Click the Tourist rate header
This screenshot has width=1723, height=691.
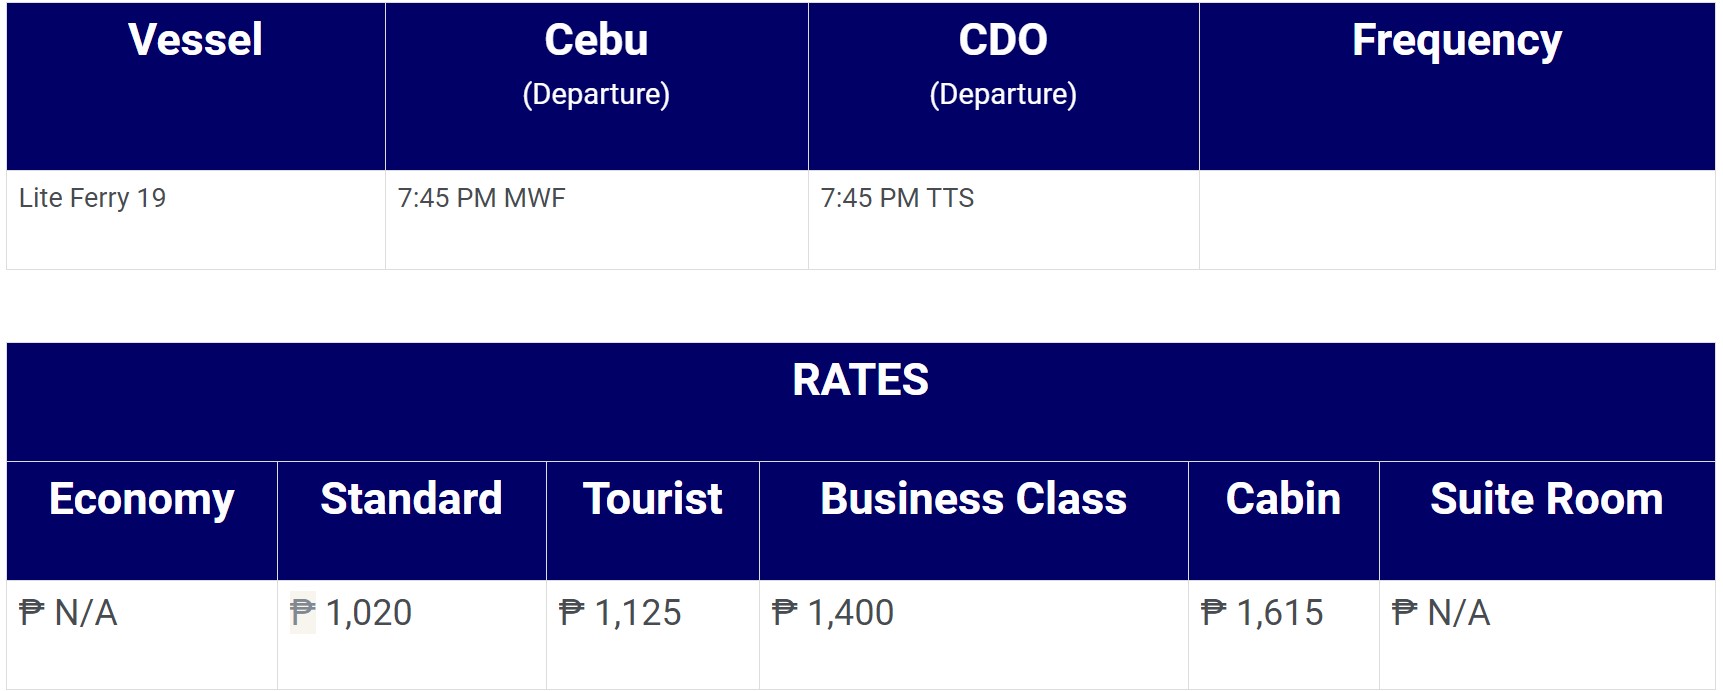[x=653, y=520]
